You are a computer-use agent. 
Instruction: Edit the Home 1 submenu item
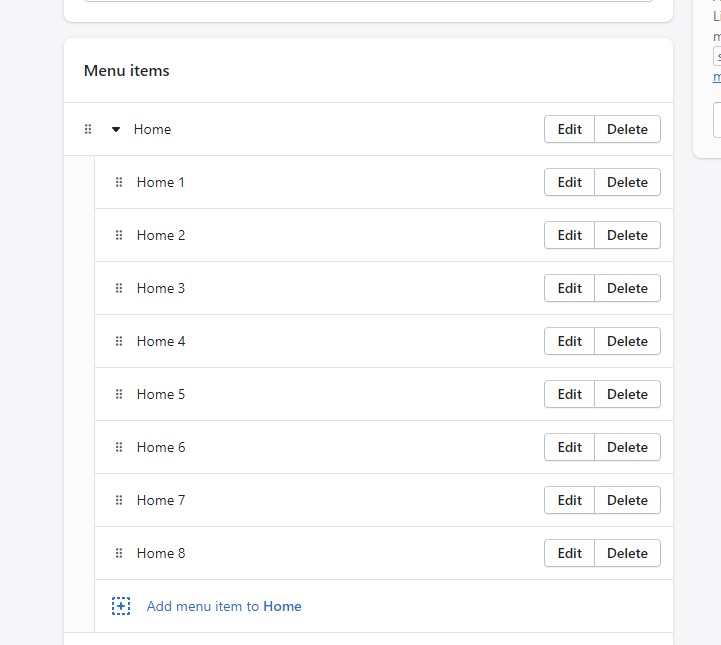pyautogui.click(x=569, y=182)
